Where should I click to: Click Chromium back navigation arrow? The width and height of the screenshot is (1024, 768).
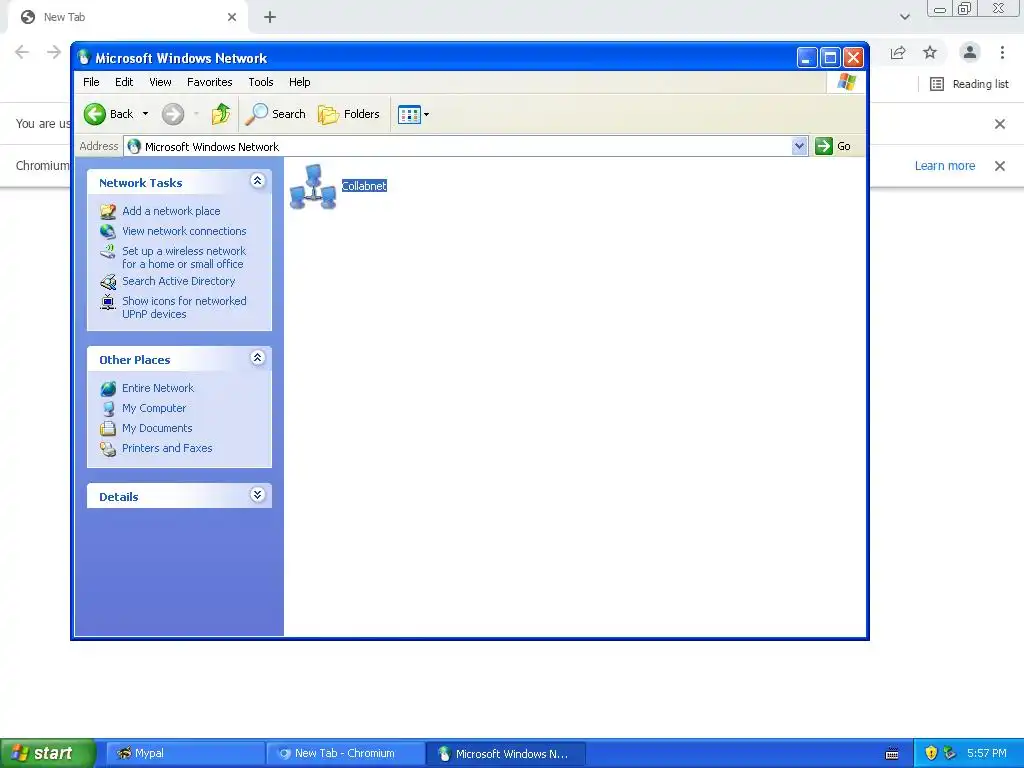[x=22, y=52]
